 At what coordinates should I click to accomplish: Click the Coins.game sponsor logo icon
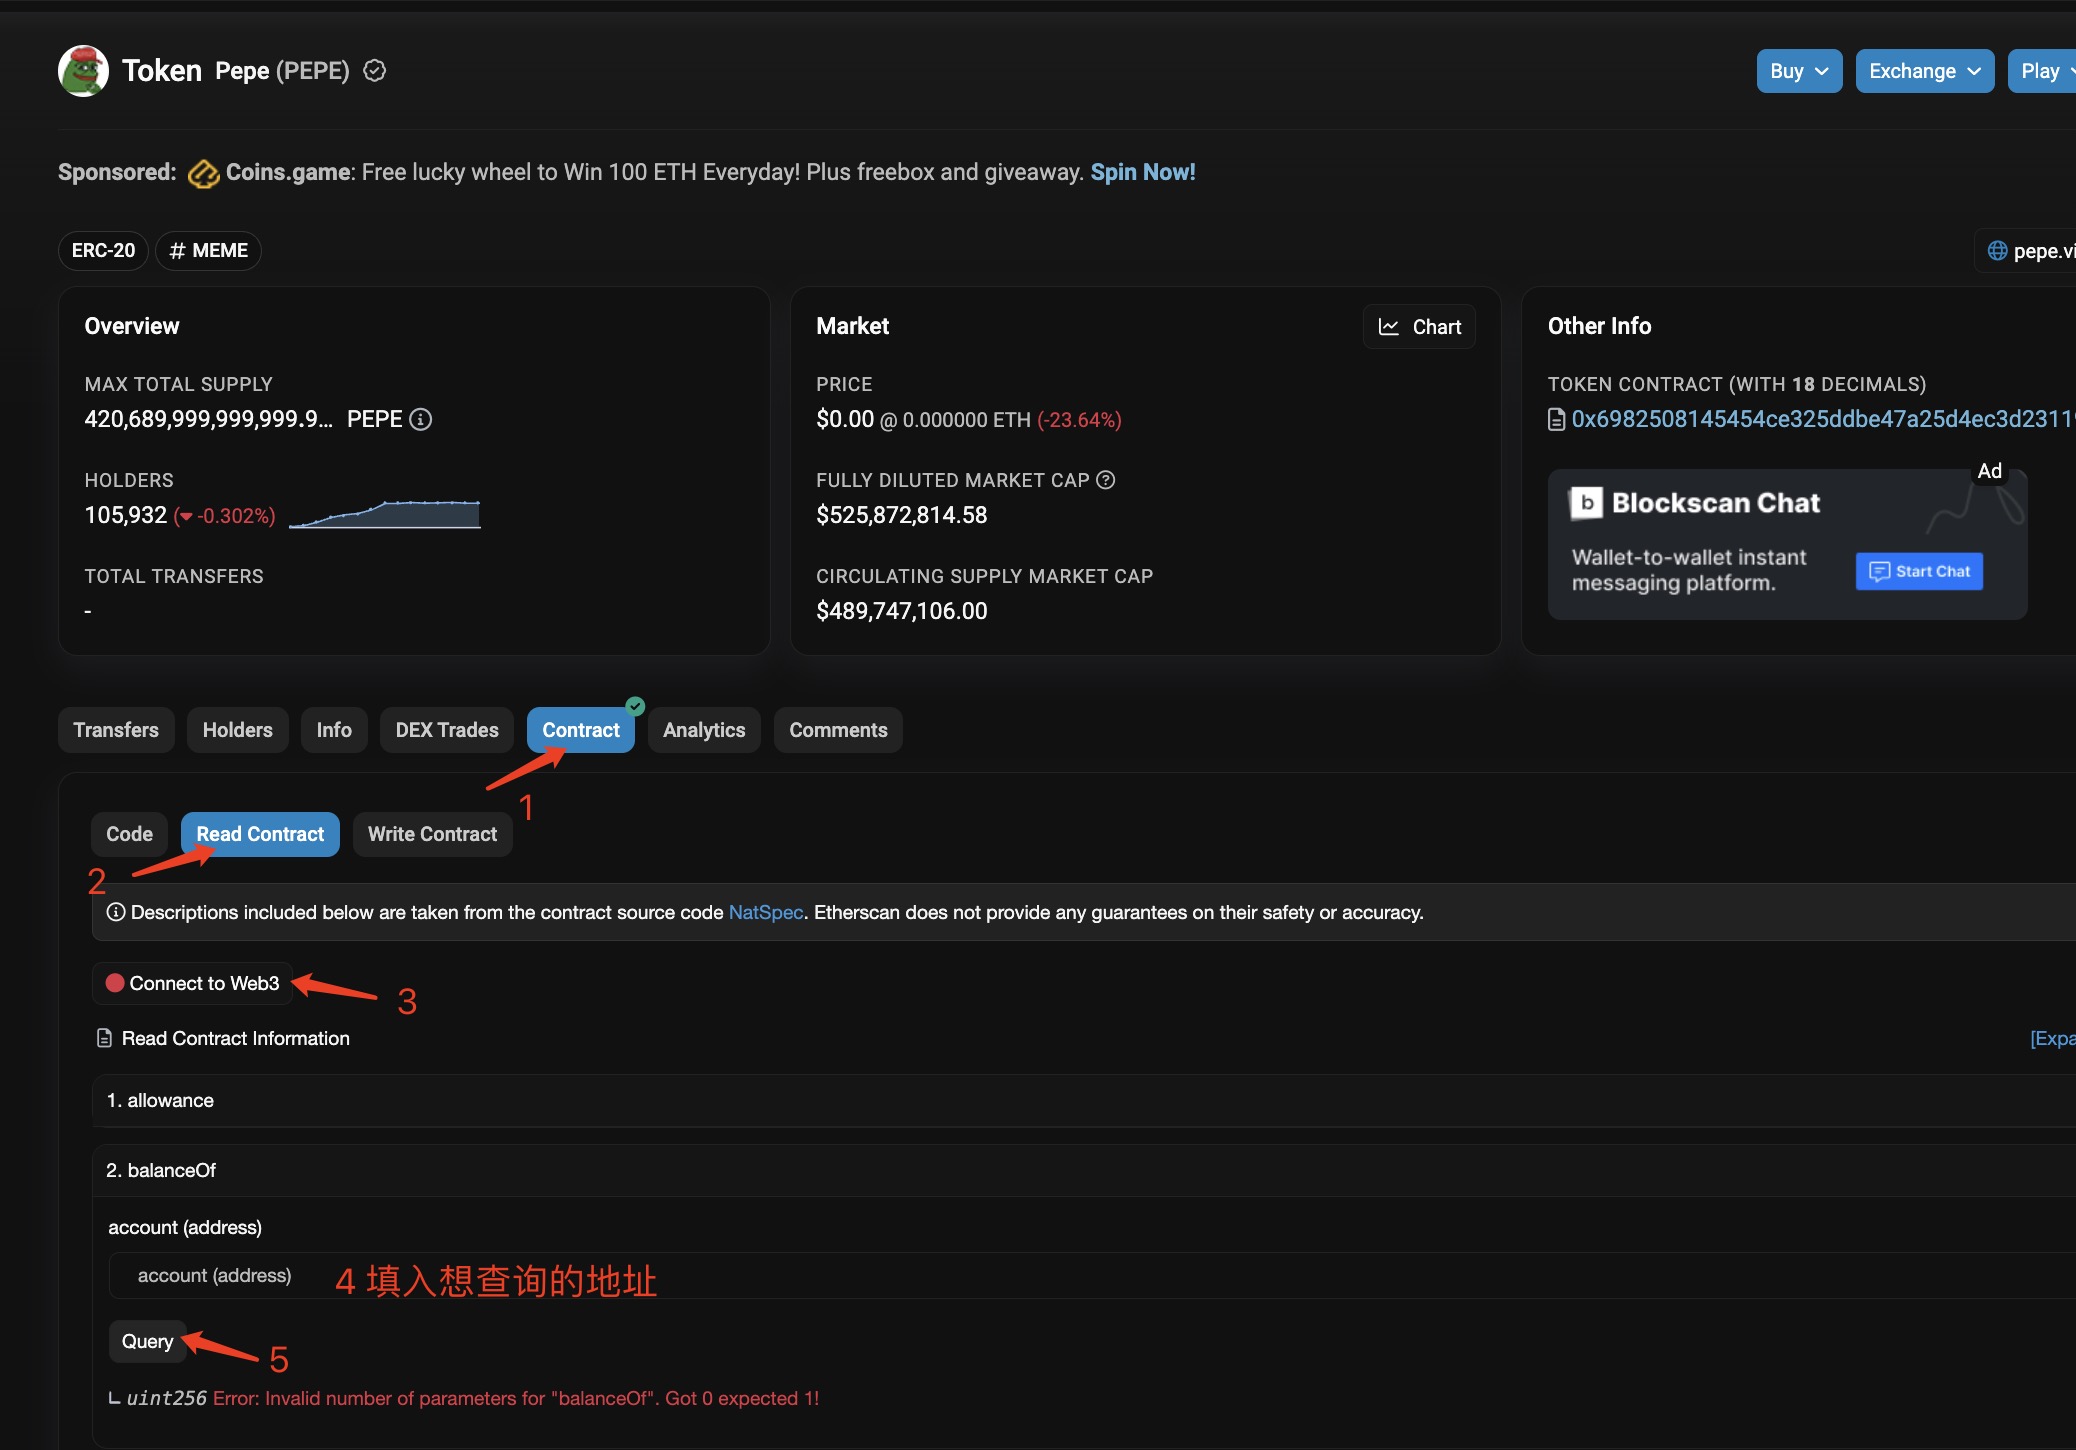[203, 173]
